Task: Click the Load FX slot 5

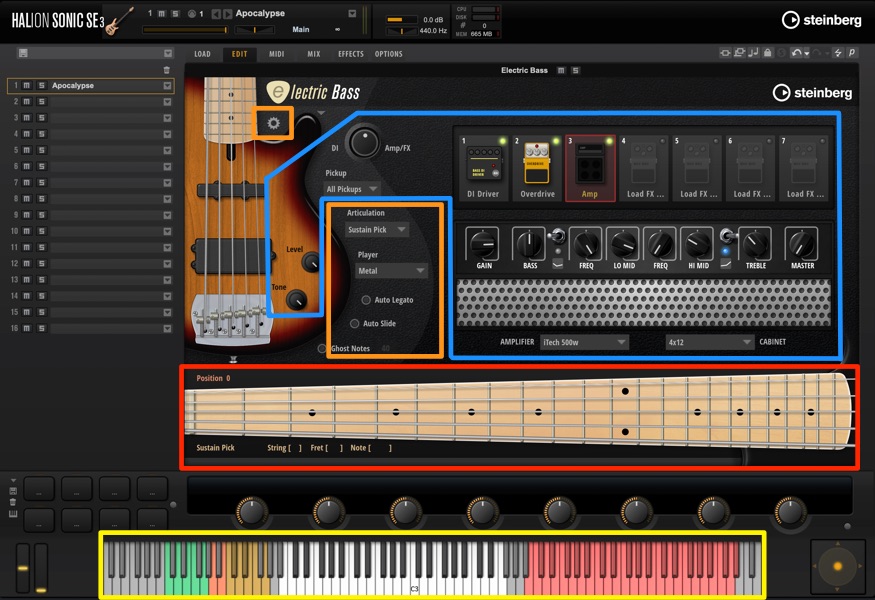Action: point(698,168)
